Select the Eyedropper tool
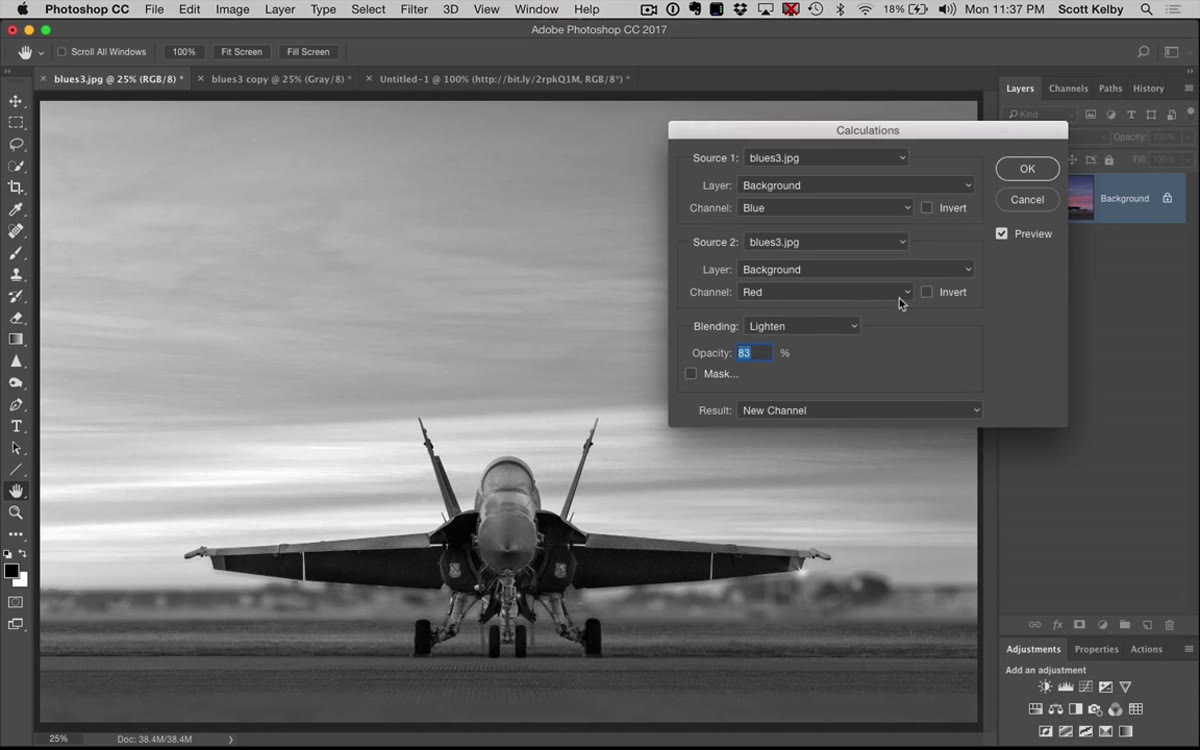 16,209
